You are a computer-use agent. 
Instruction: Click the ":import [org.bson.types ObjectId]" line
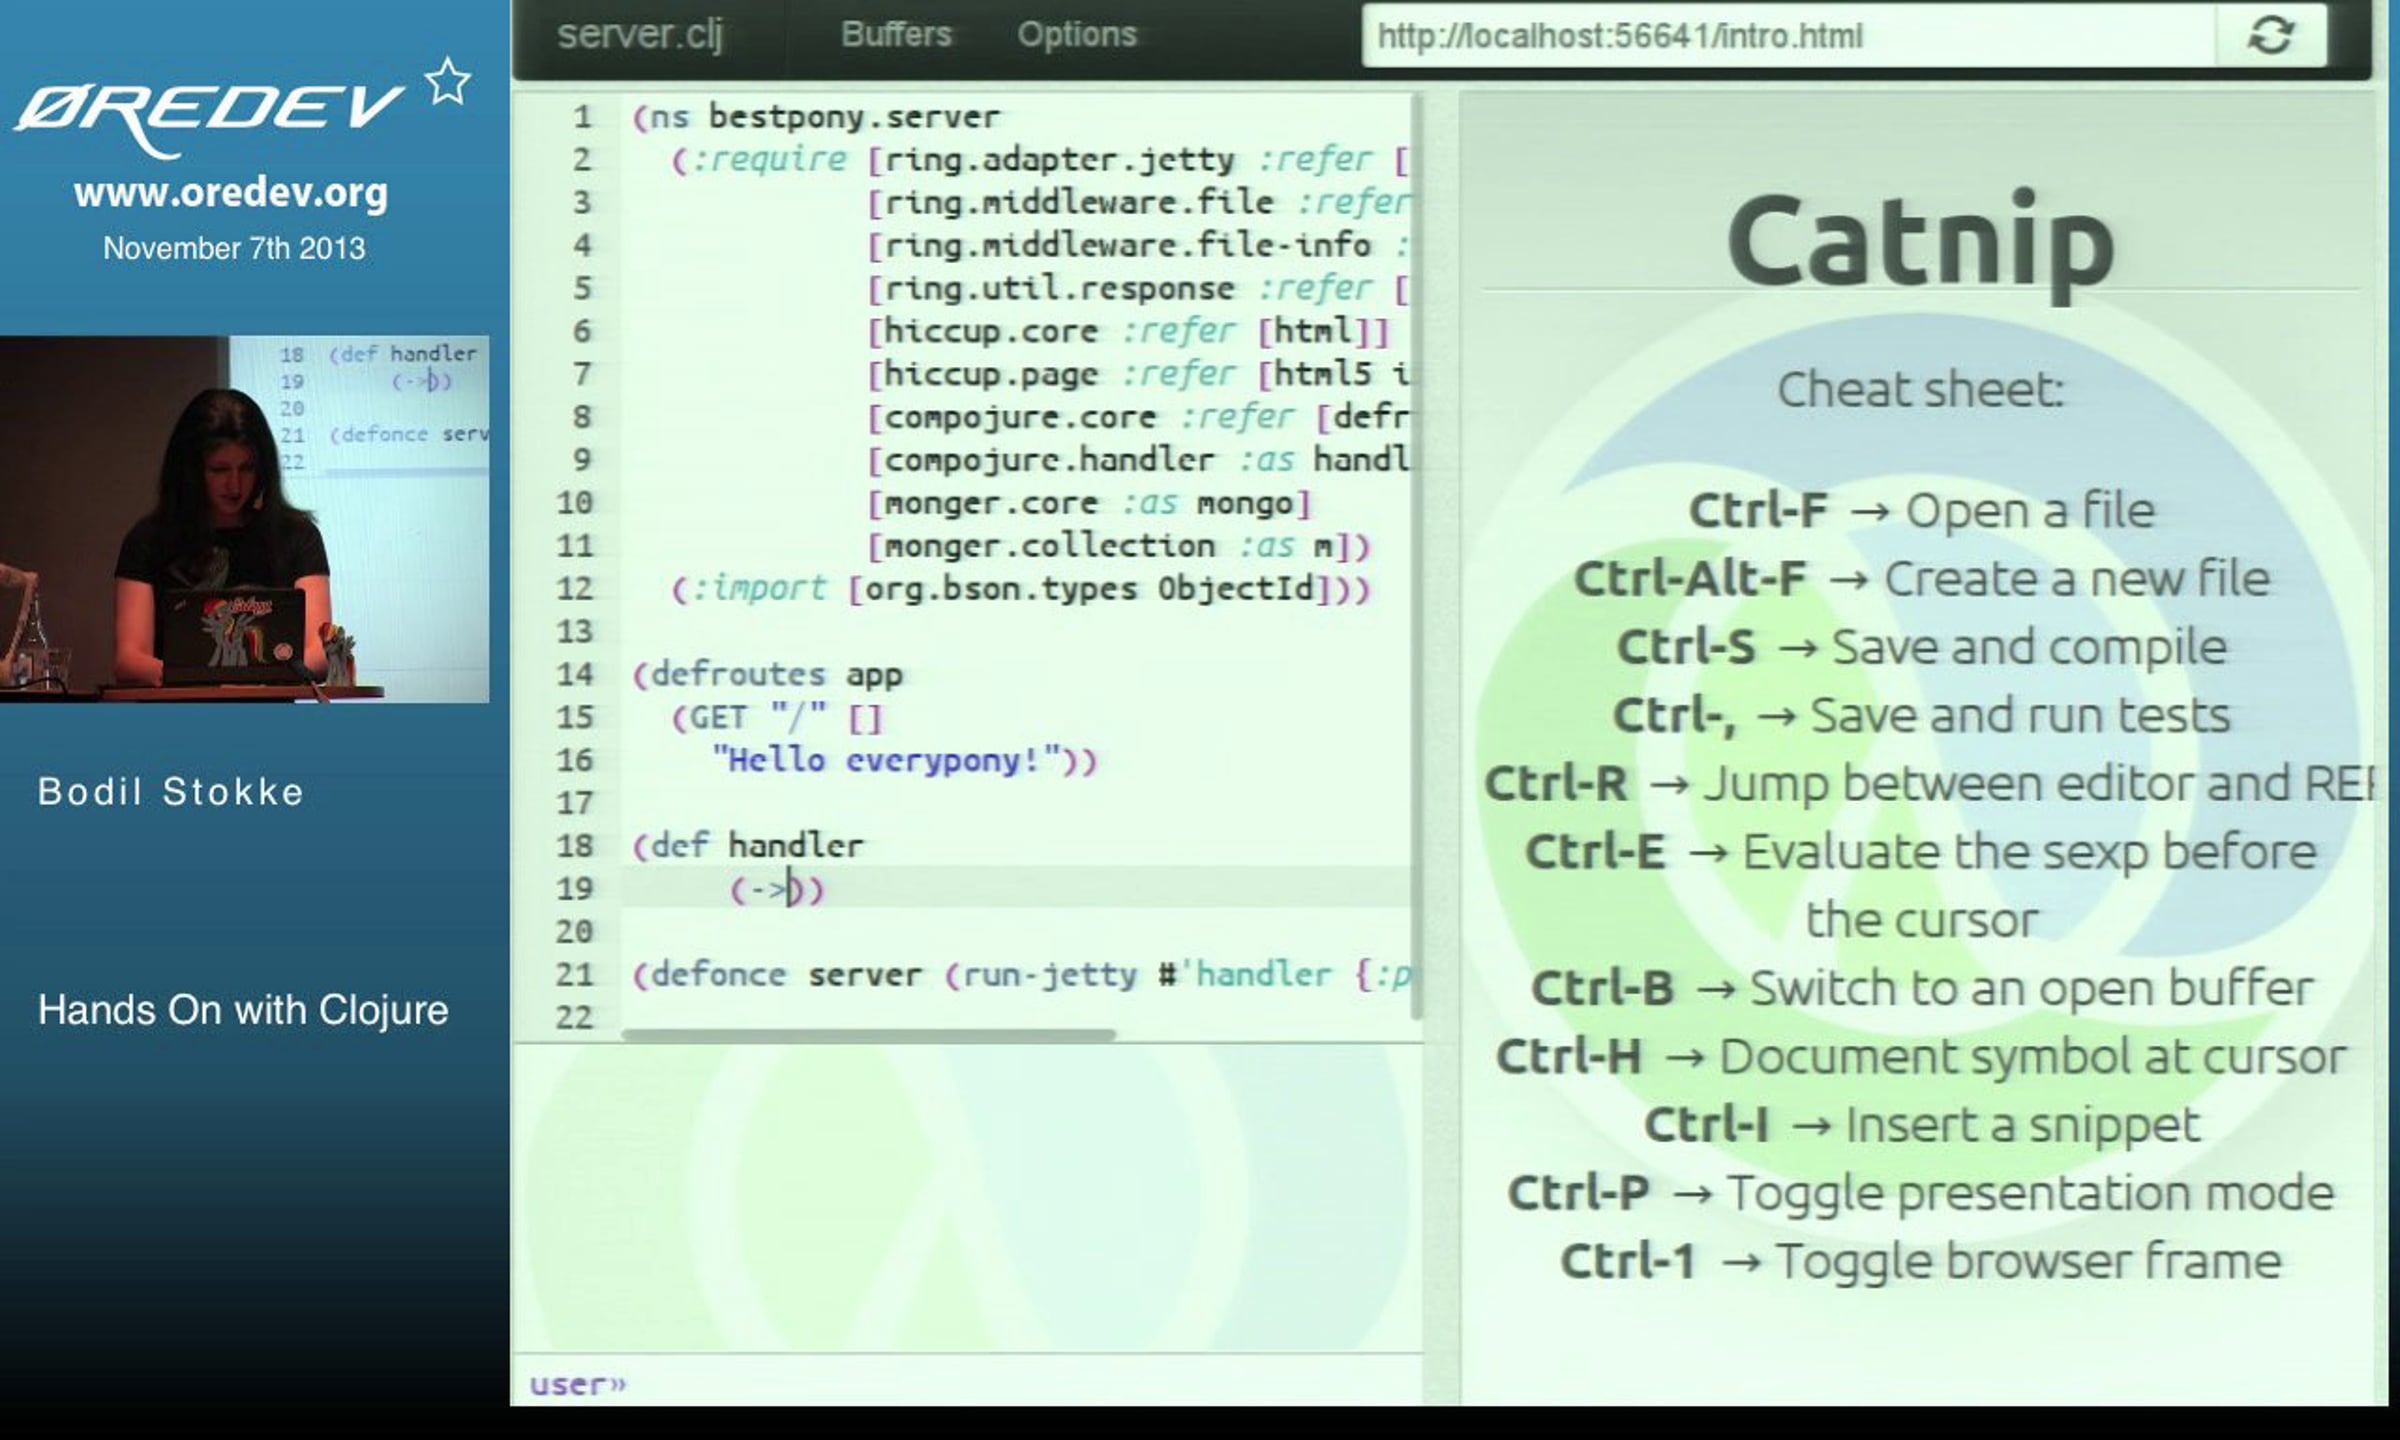1020,589
